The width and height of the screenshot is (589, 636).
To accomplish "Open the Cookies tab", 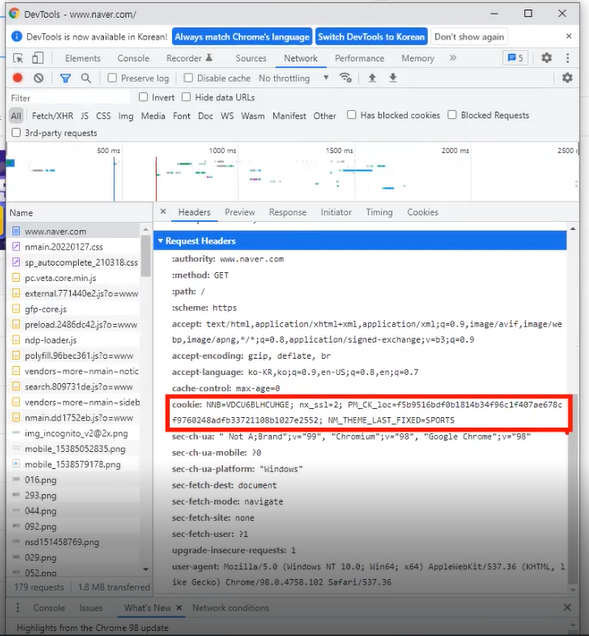I will tap(423, 212).
